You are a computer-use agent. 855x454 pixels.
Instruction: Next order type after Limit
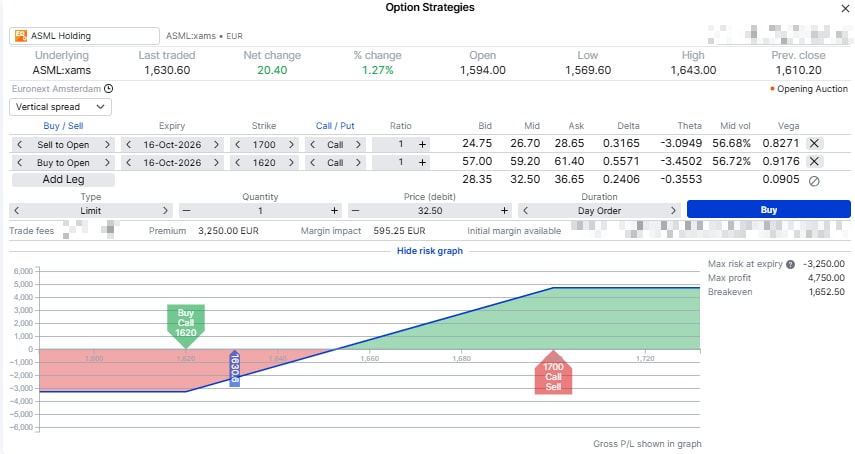pyautogui.click(x=165, y=210)
